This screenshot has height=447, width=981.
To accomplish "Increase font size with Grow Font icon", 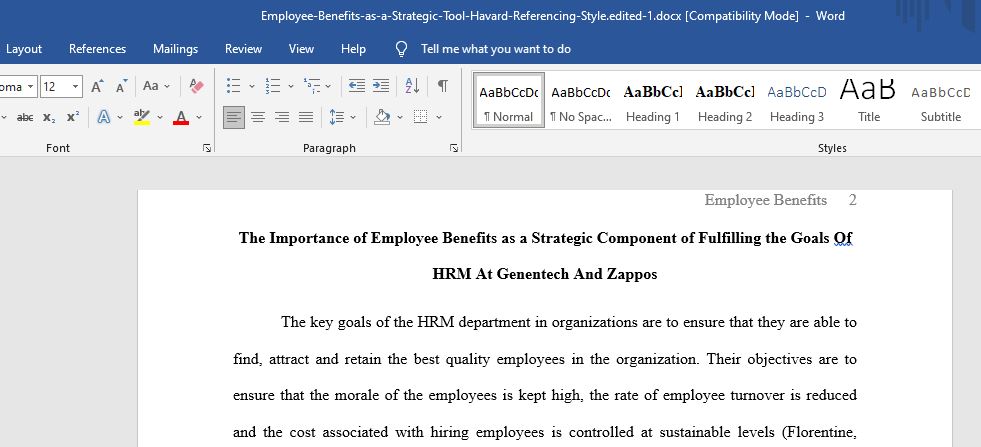I will [97, 86].
